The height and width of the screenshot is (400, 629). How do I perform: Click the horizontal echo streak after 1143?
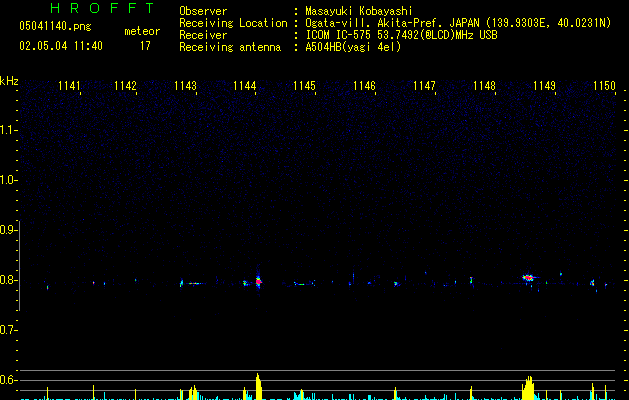click(x=194, y=283)
